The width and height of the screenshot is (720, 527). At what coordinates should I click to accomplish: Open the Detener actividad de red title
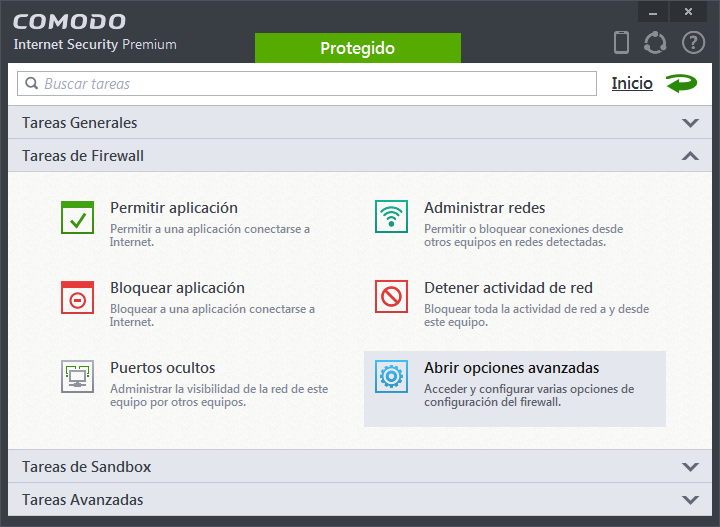coord(508,288)
